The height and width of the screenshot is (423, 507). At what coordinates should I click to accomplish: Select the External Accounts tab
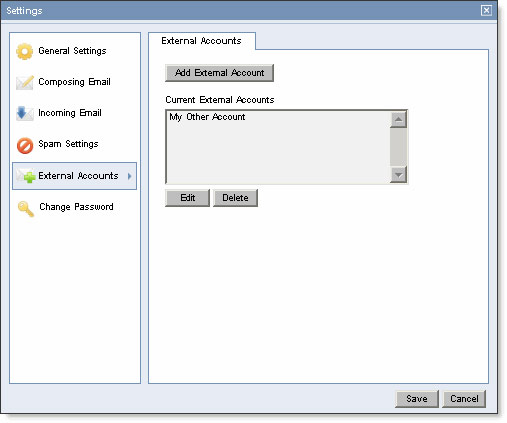(x=202, y=41)
